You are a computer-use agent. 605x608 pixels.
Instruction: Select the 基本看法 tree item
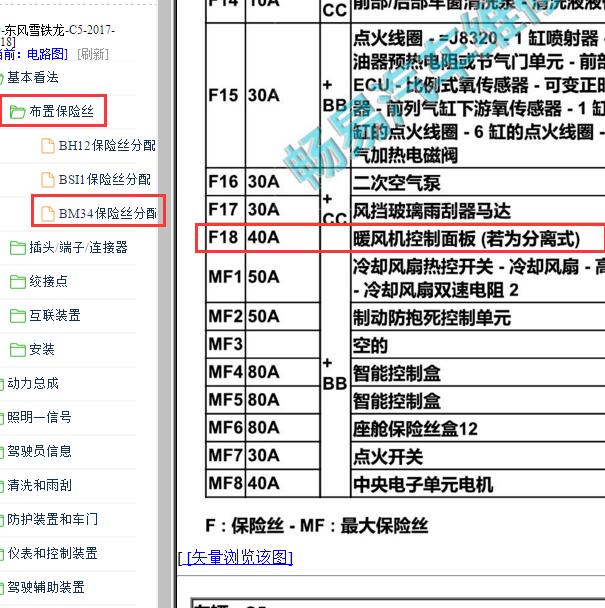(x=33, y=78)
